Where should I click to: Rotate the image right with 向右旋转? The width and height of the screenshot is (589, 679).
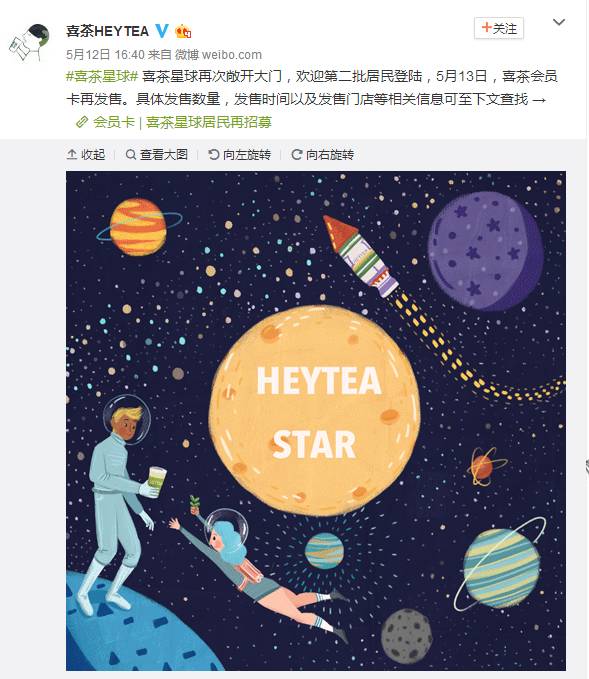pyautogui.click(x=322, y=155)
